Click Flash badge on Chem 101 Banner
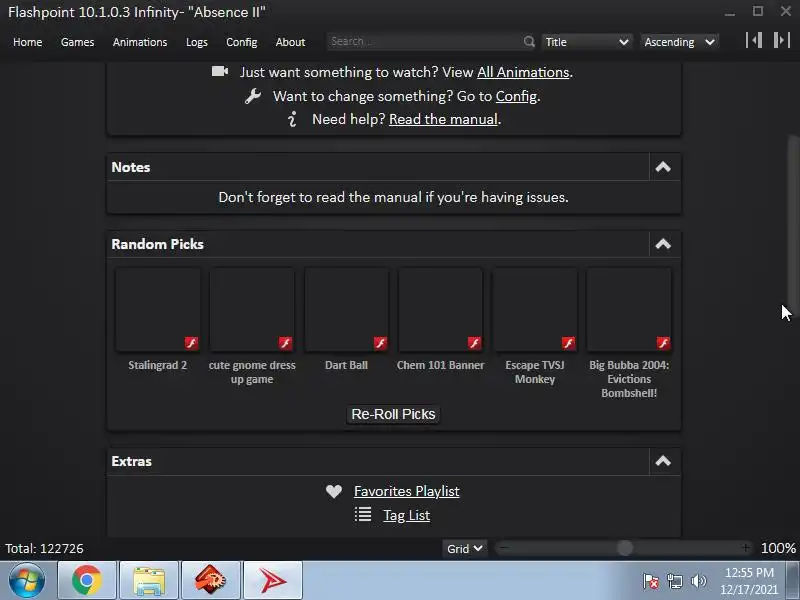This screenshot has width=800, height=600. [474, 343]
